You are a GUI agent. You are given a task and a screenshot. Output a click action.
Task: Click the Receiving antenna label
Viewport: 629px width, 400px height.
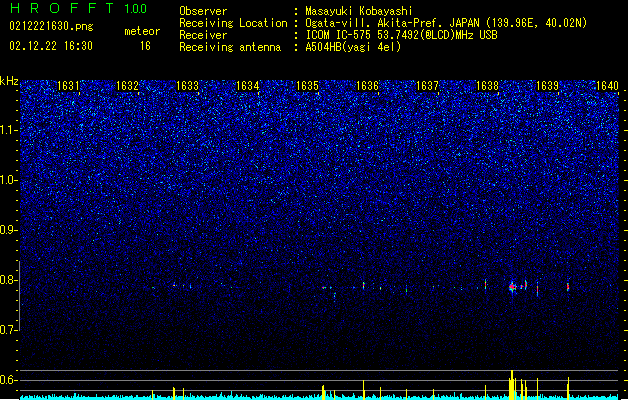click(x=230, y=47)
